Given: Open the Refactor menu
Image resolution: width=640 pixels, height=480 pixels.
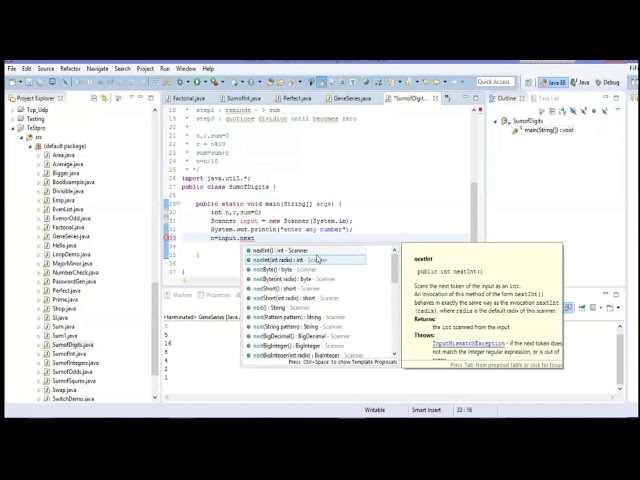Looking at the screenshot, I should click(70, 69).
